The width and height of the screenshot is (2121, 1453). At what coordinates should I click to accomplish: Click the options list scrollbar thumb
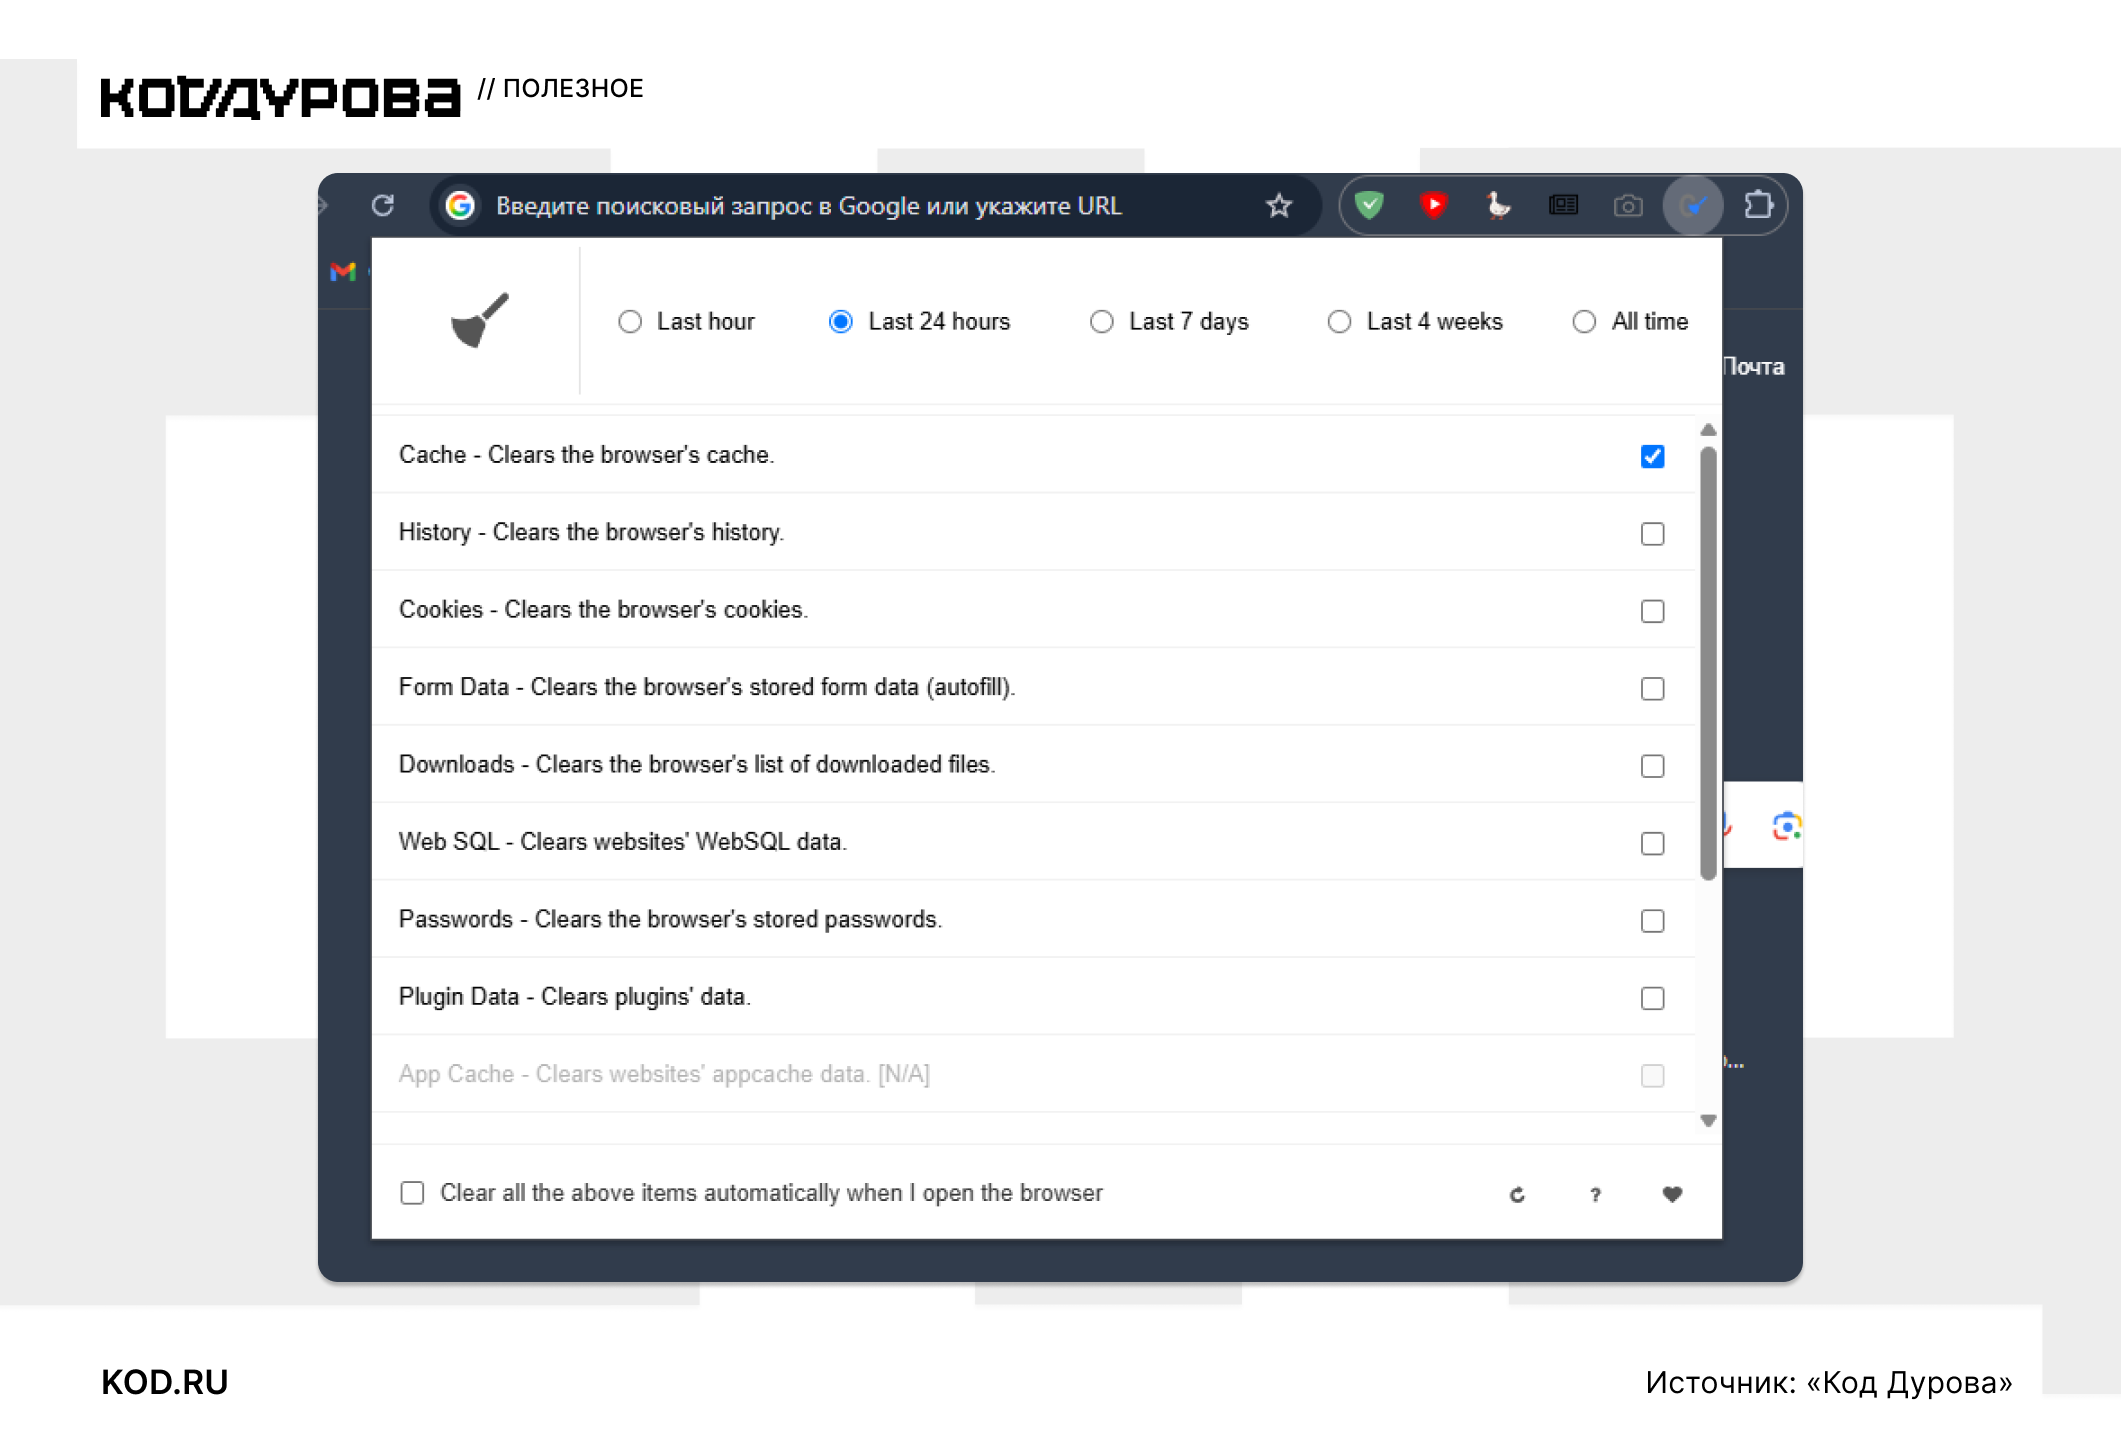coord(1708,663)
